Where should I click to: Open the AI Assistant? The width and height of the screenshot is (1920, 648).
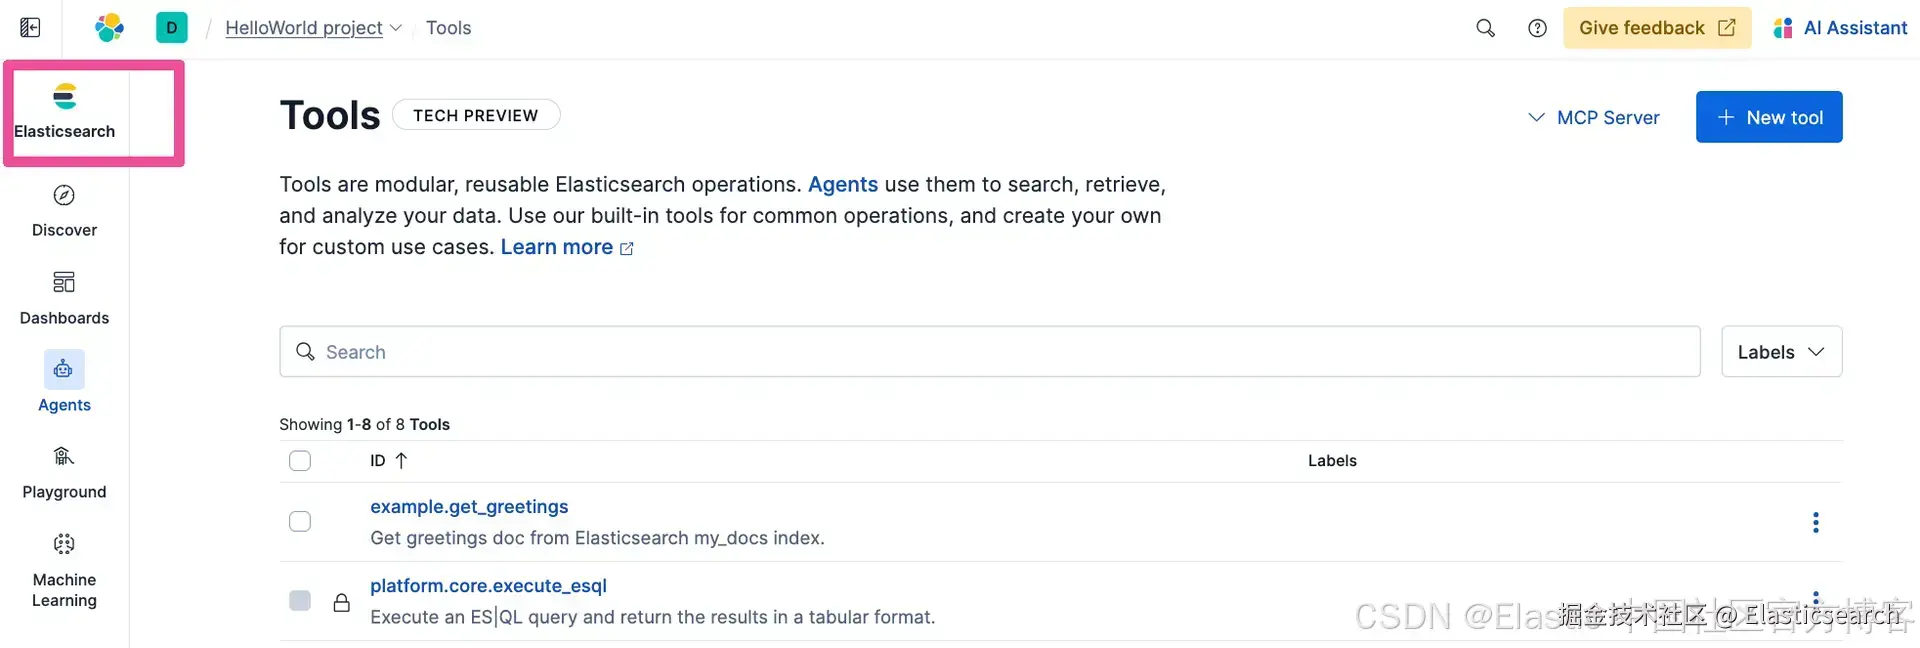[x=1840, y=28]
